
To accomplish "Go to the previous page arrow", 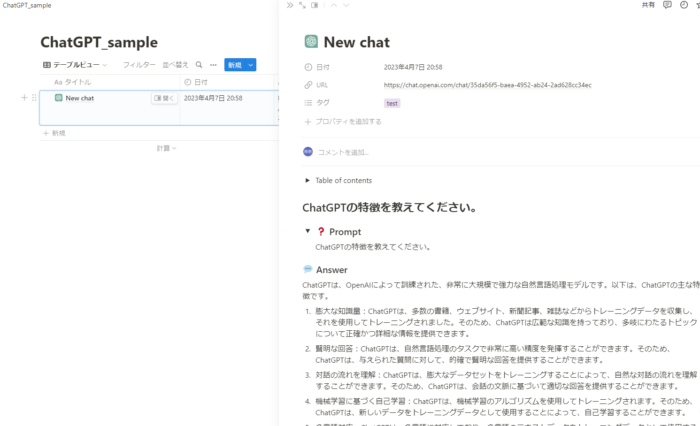I will (x=333, y=5).
